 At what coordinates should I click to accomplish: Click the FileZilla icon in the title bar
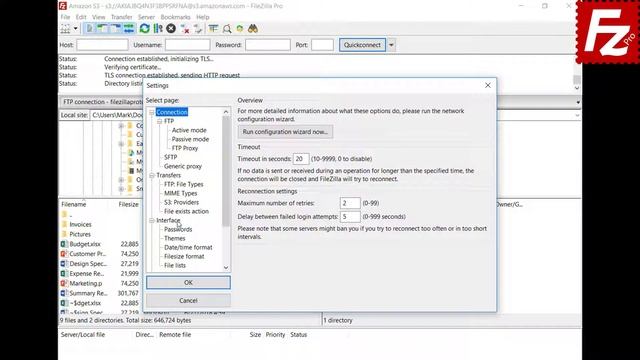click(x=62, y=6)
